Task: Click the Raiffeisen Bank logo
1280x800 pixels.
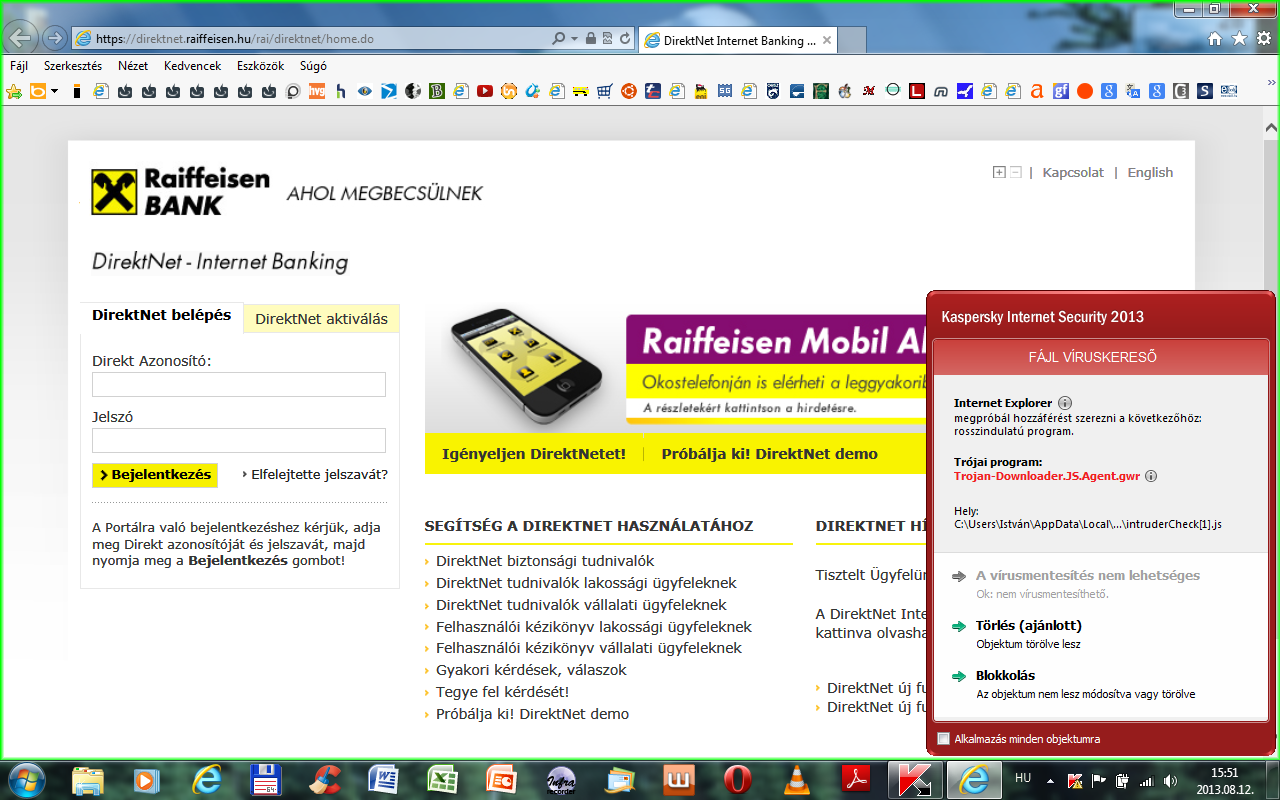Action: pos(181,191)
